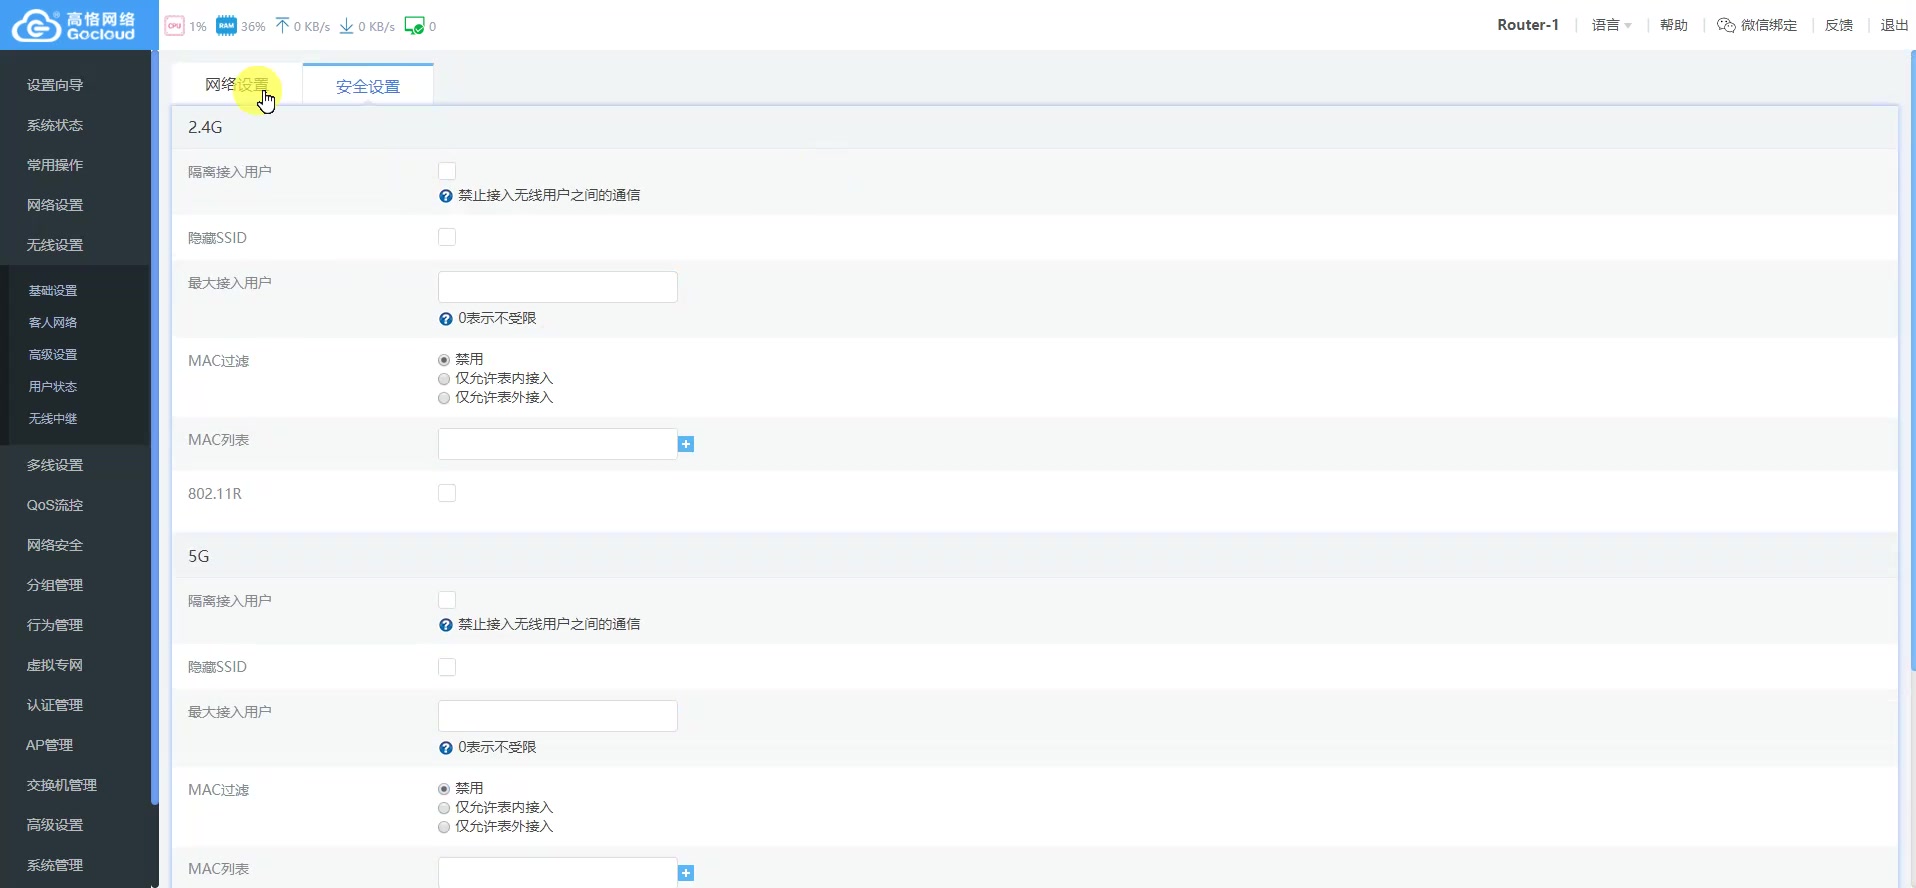1916x888 pixels.
Task: Select 5G MAC过滤 禁用 radio
Action: click(x=444, y=789)
